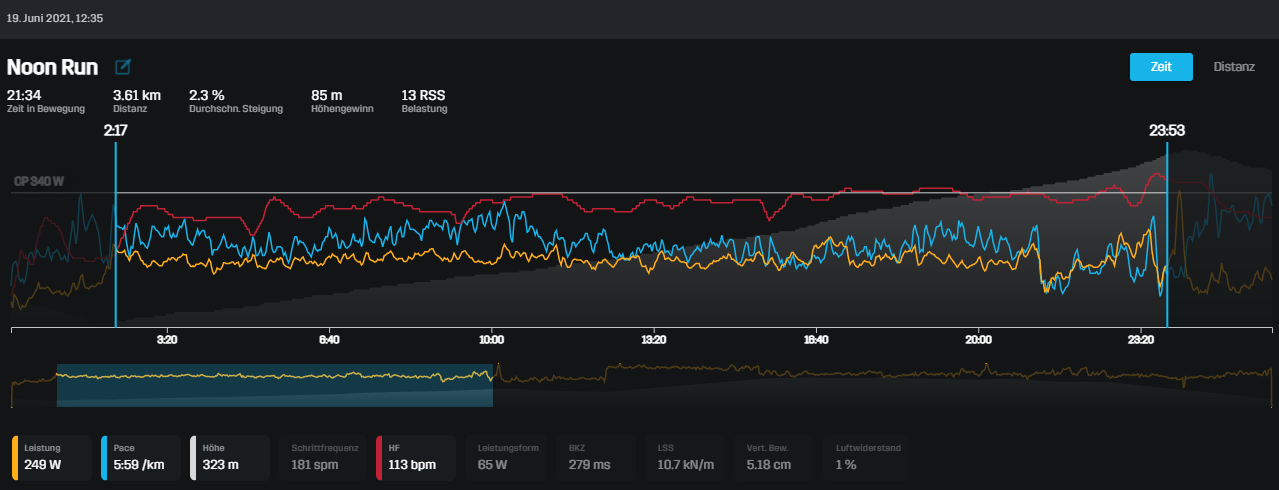Click the Noon Run activity title
The height and width of the screenshot is (490, 1279).
[x=53, y=68]
